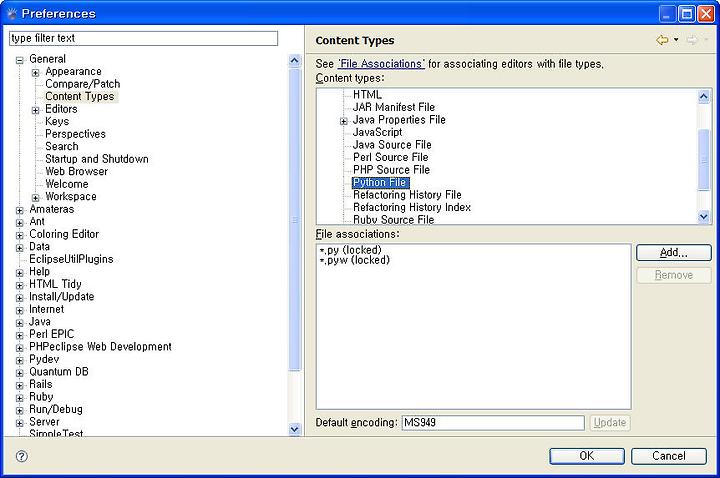Expand the Appearance node
Screen dimensions: 720x478
[x=35, y=73]
